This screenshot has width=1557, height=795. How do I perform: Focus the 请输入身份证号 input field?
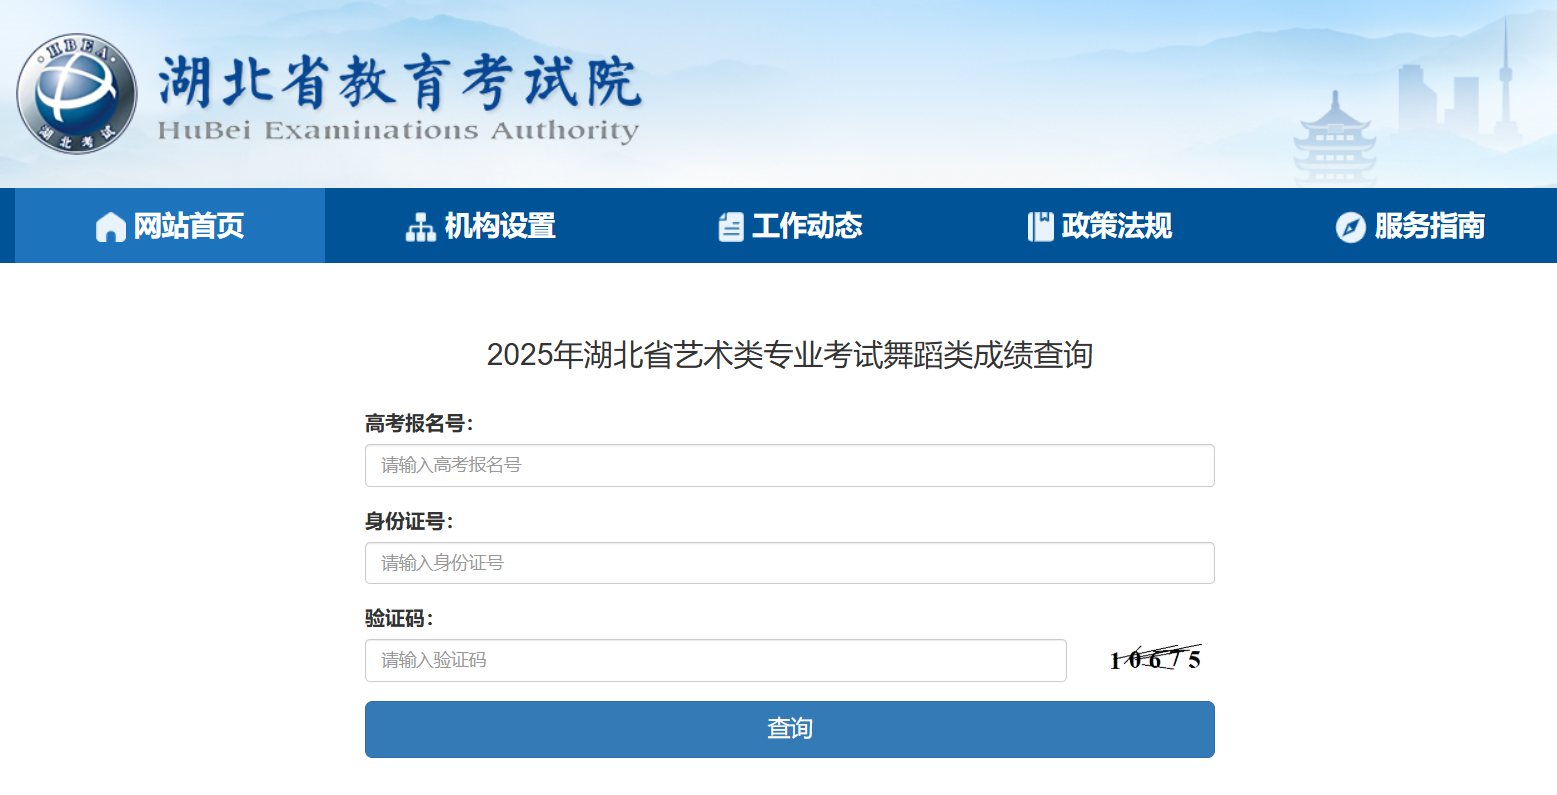coord(789,563)
